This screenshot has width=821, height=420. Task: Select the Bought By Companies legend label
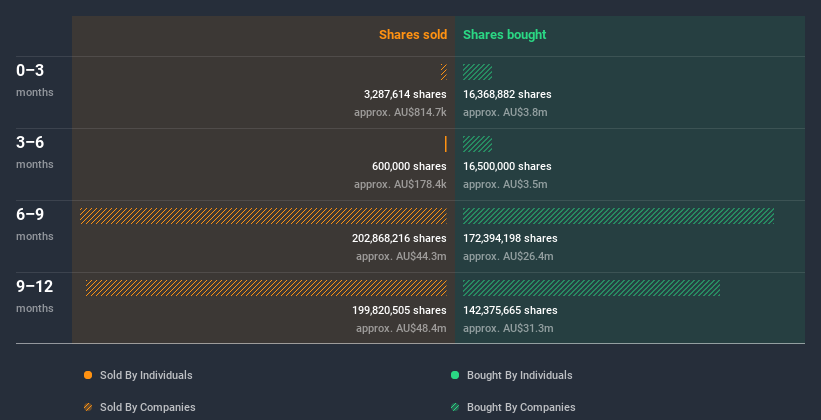[521, 407]
